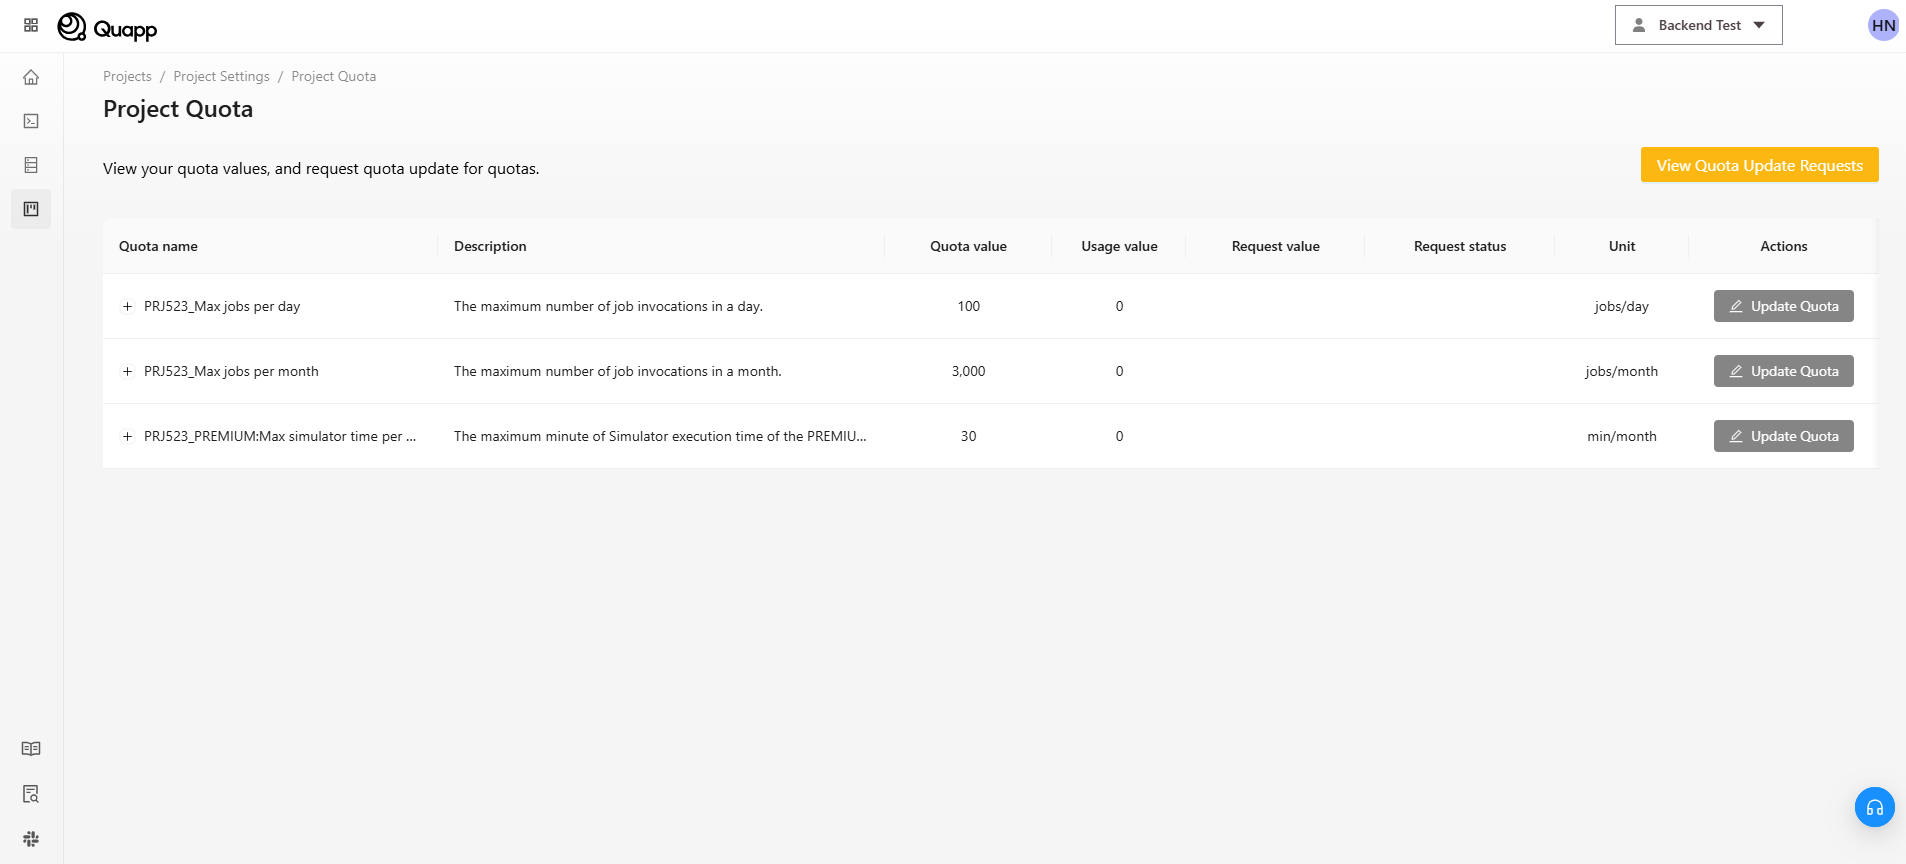
Task: Go to Project Settings breadcrumb
Action: click(221, 77)
